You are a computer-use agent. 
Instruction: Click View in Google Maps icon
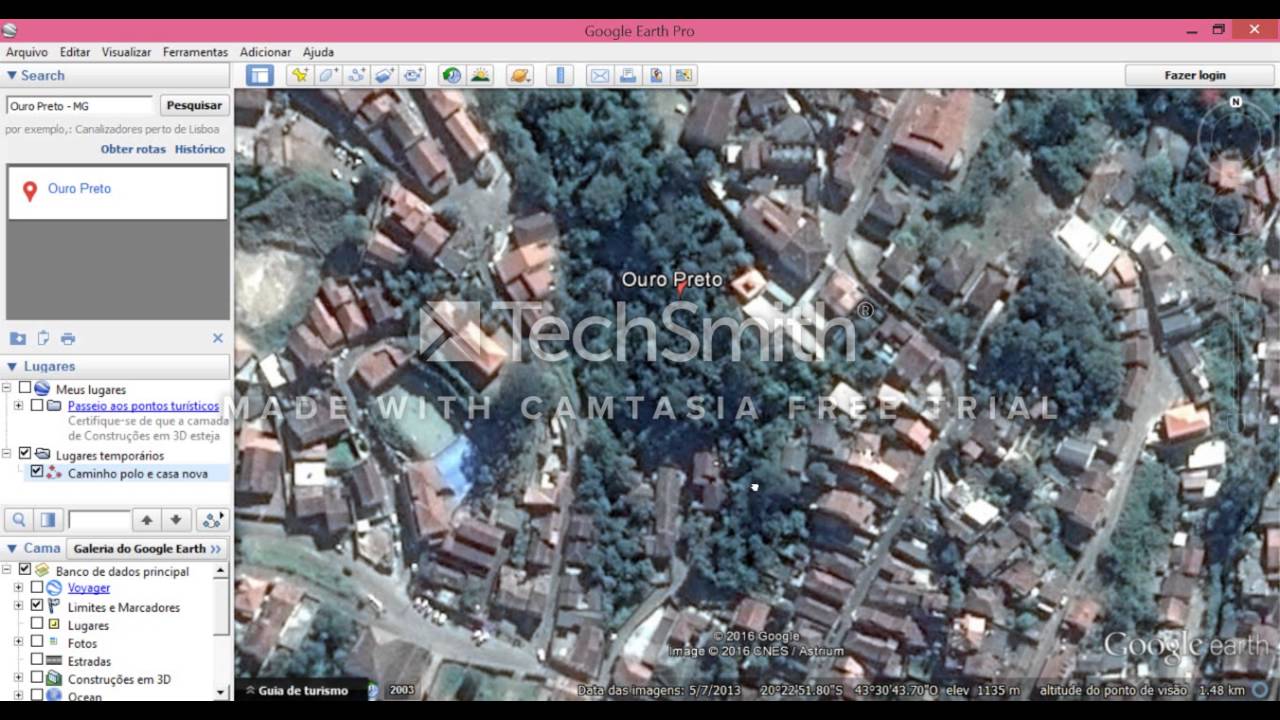point(656,75)
